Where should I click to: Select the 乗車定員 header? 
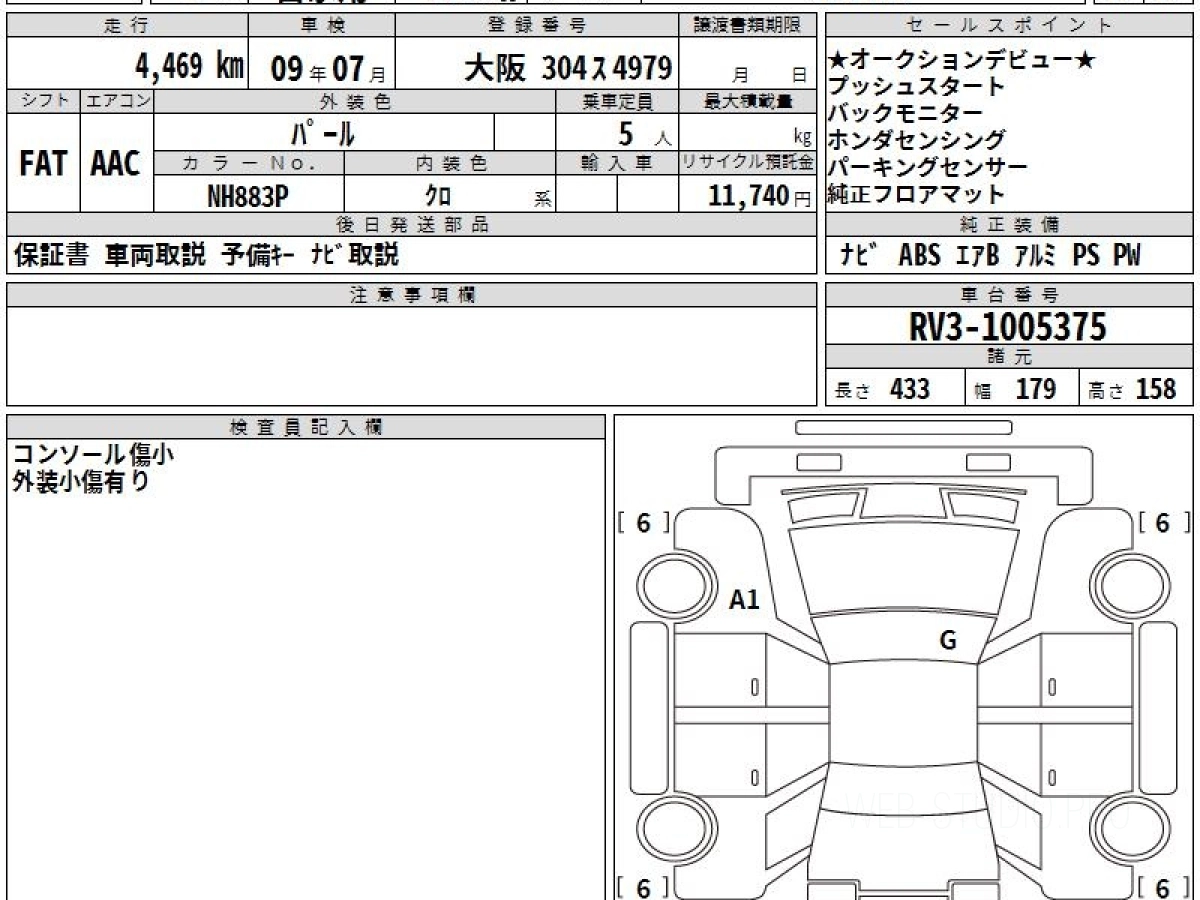pyautogui.click(x=617, y=101)
